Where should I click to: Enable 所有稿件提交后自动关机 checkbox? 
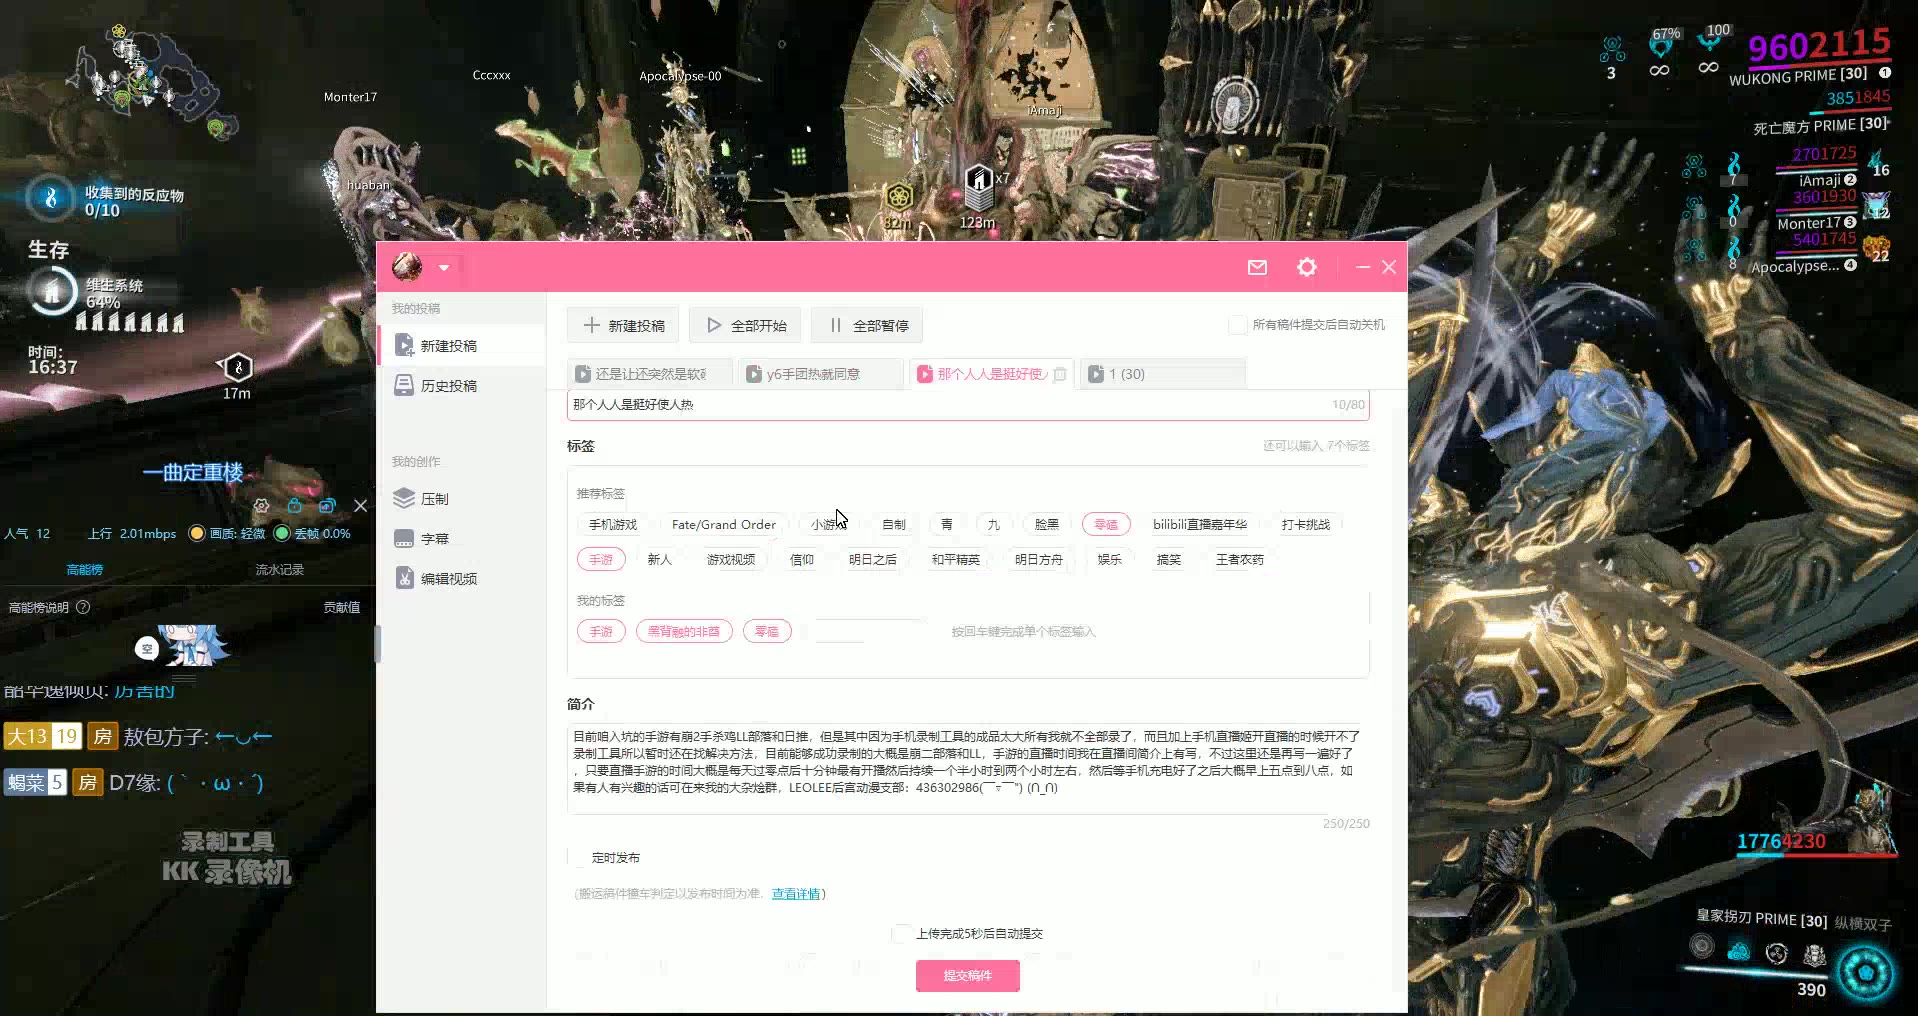pos(1237,325)
